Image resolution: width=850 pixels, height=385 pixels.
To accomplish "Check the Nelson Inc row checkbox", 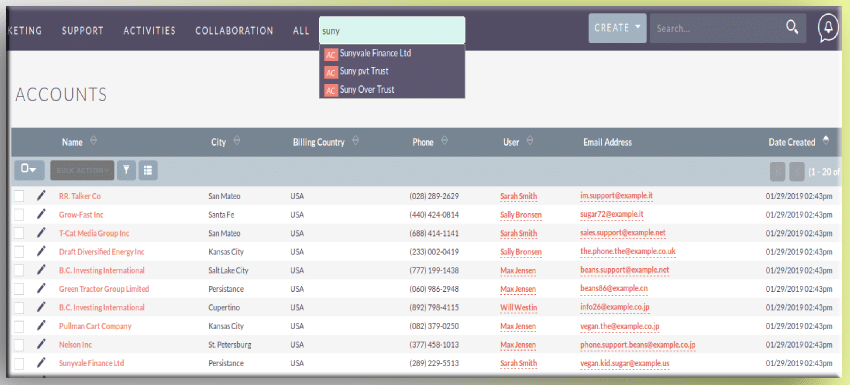I will 19,344.
